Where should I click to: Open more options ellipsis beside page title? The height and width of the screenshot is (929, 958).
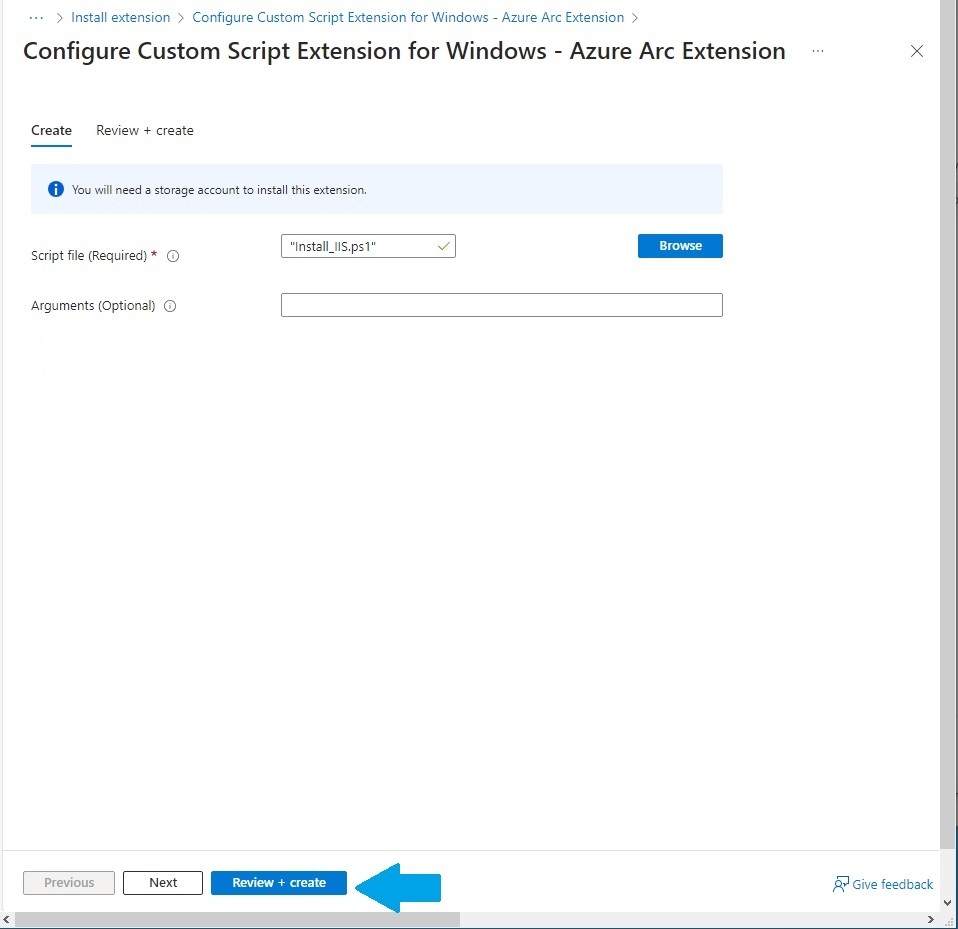[817, 51]
